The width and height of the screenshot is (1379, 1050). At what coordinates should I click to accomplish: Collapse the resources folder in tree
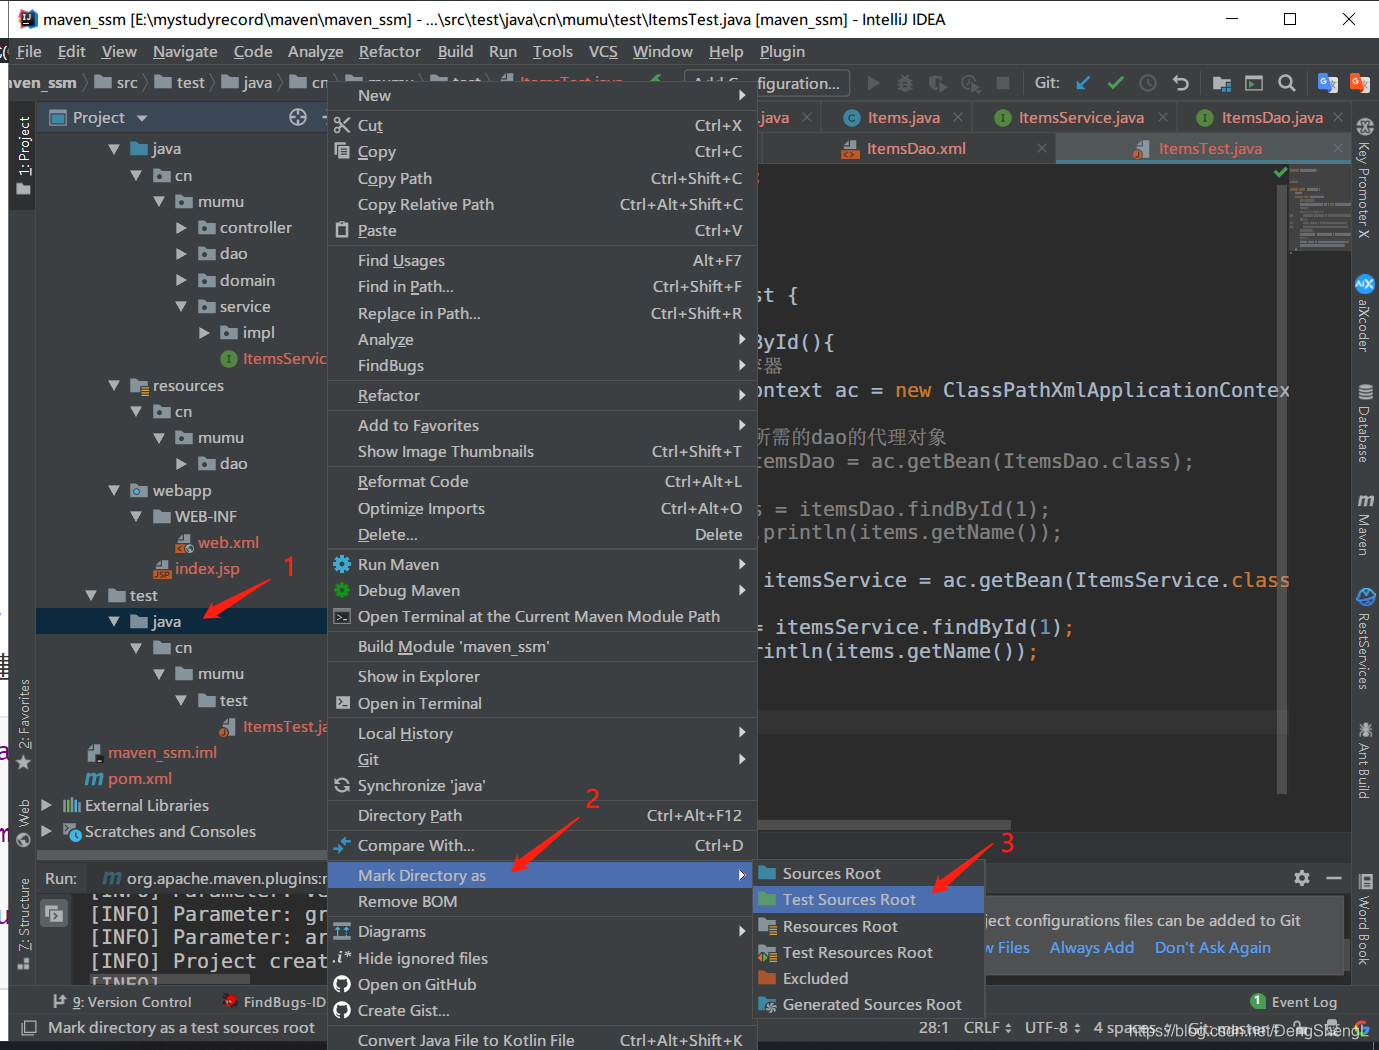coord(114,386)
